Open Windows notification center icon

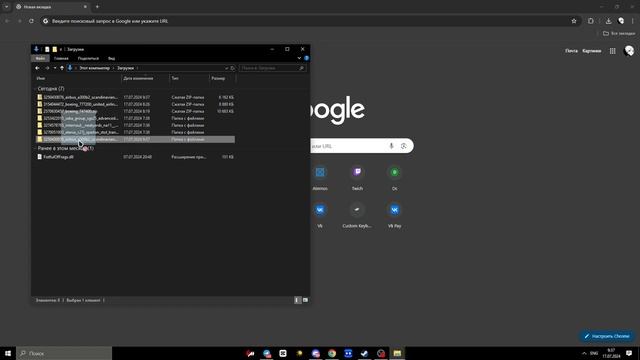pyautogui.click(x=629, y=353)
